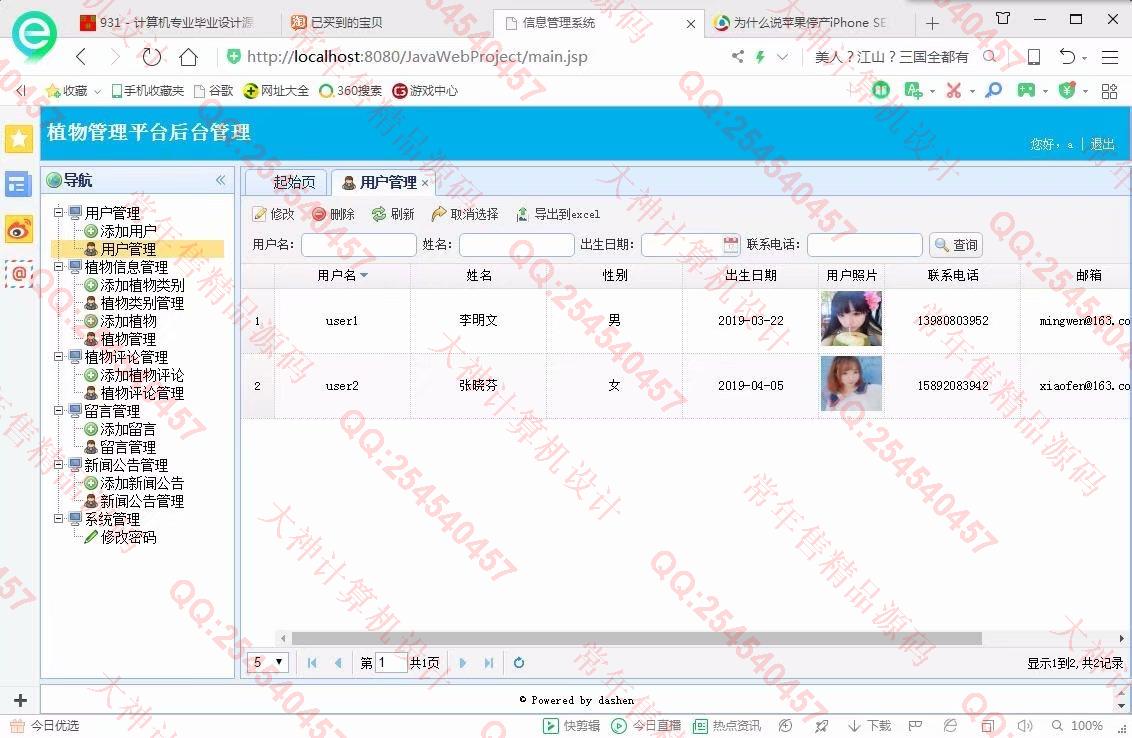Click the 删除 delete toolbar icon
The image size is (1132, 738).
[x=319, y=214]
